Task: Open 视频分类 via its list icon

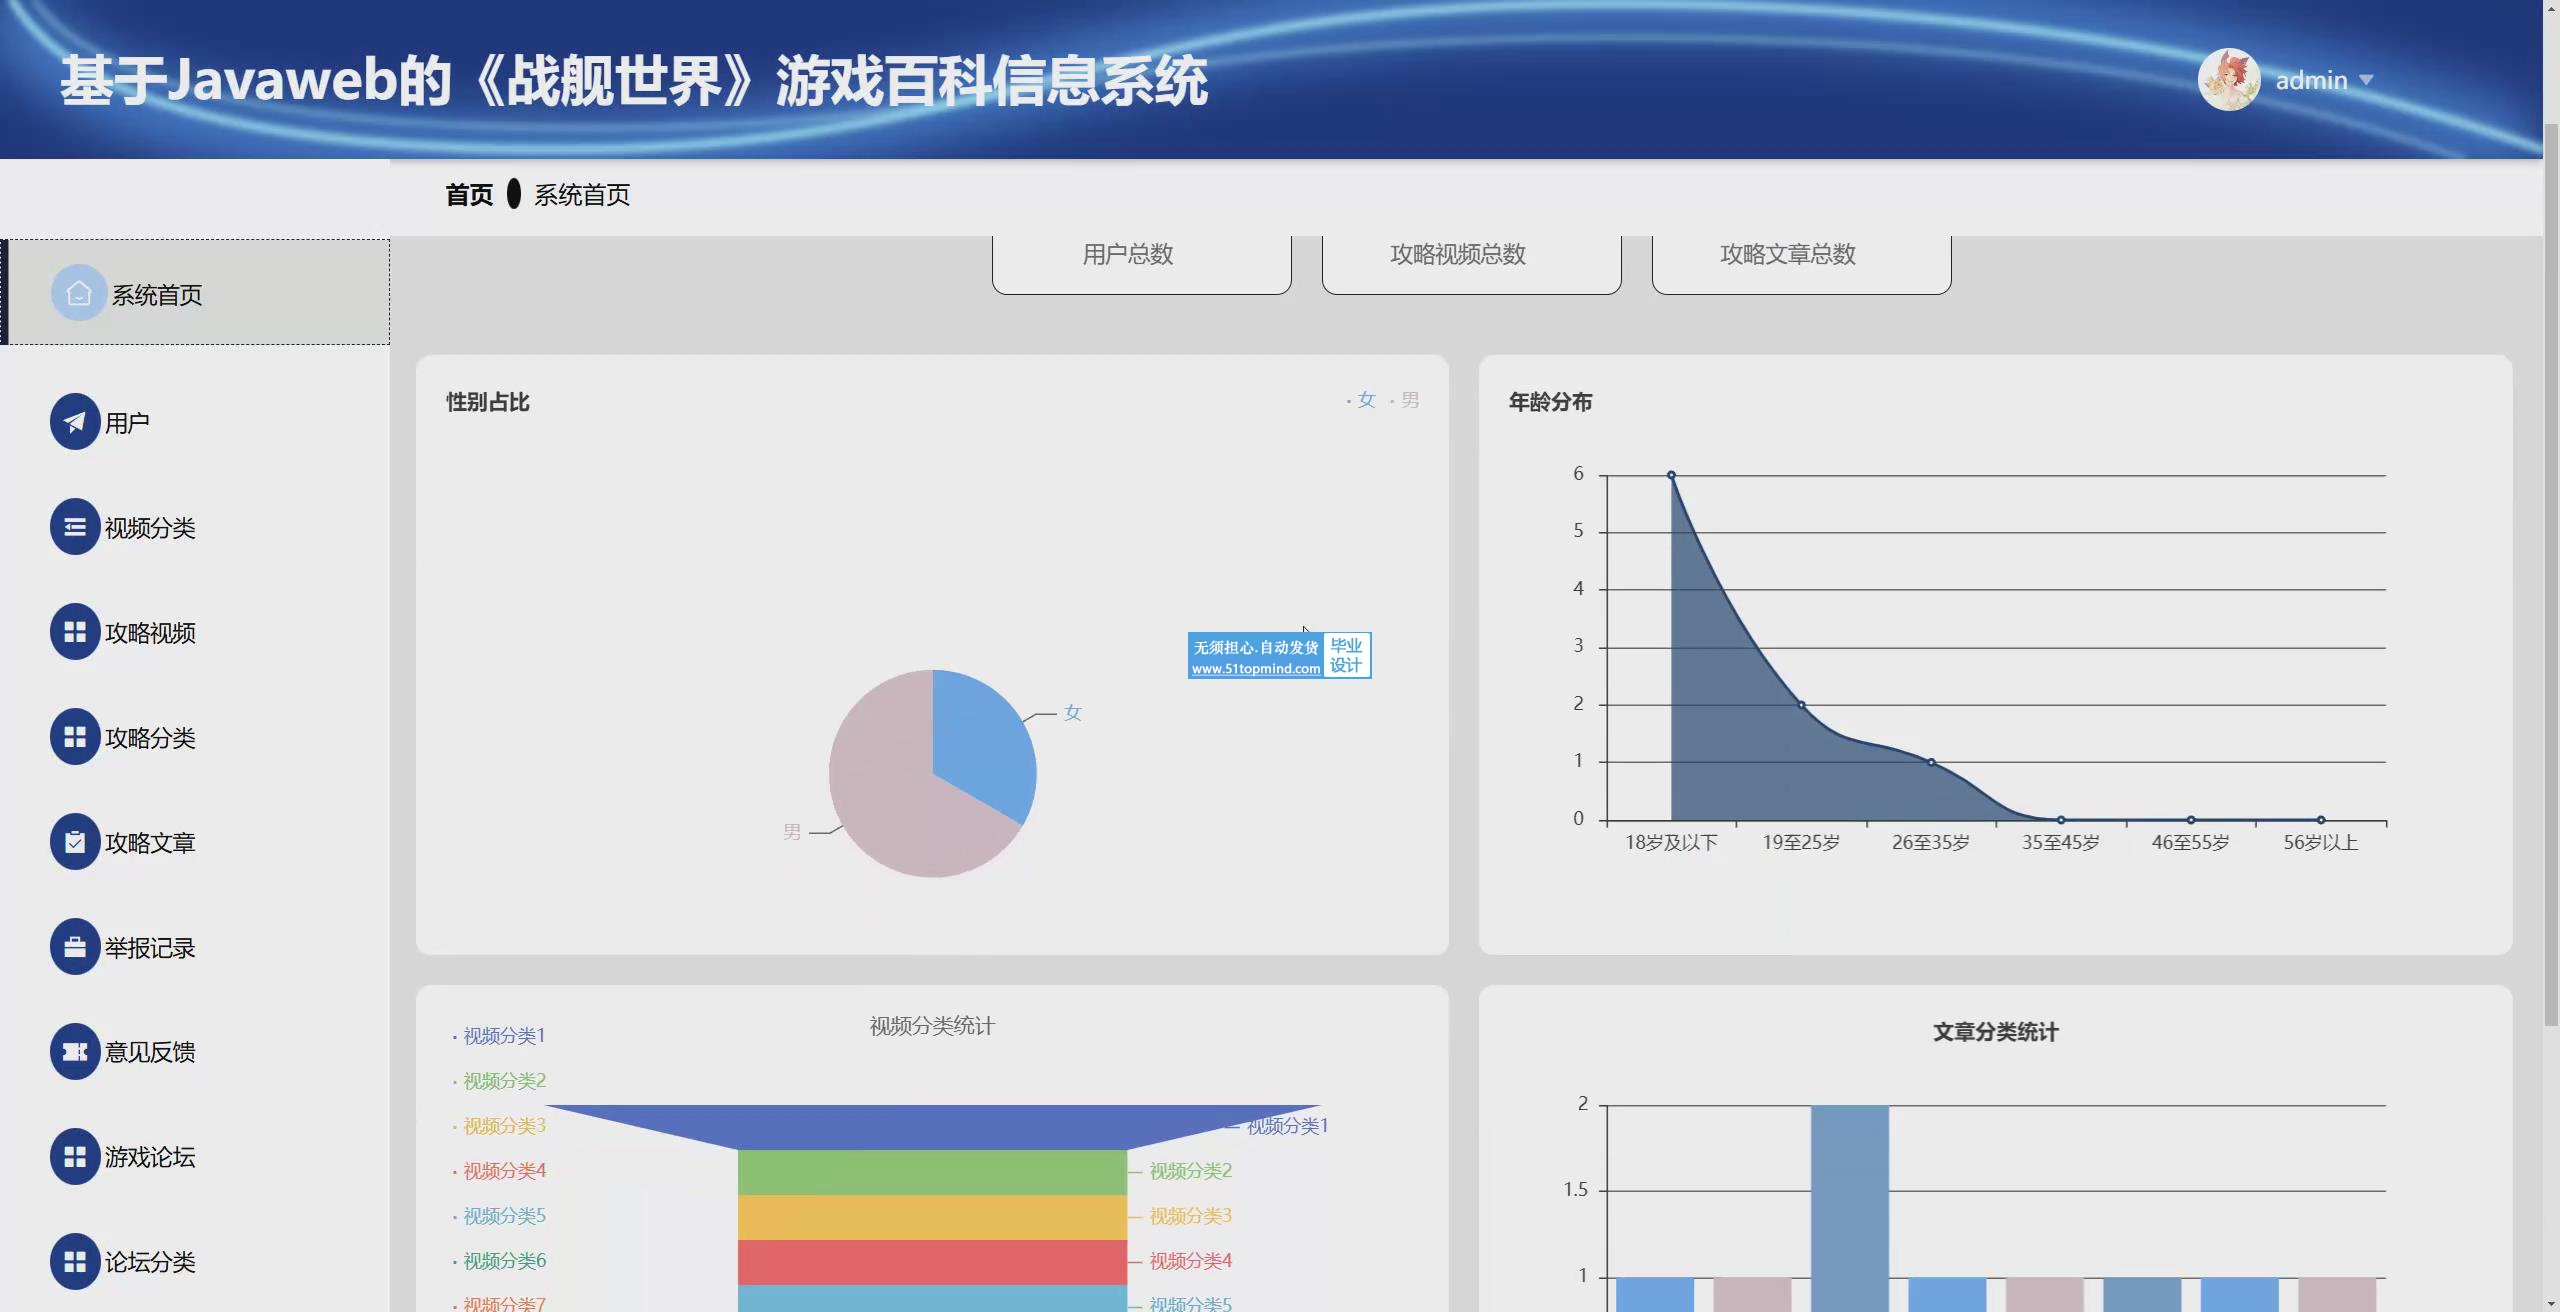Action: tap(75, 527)
